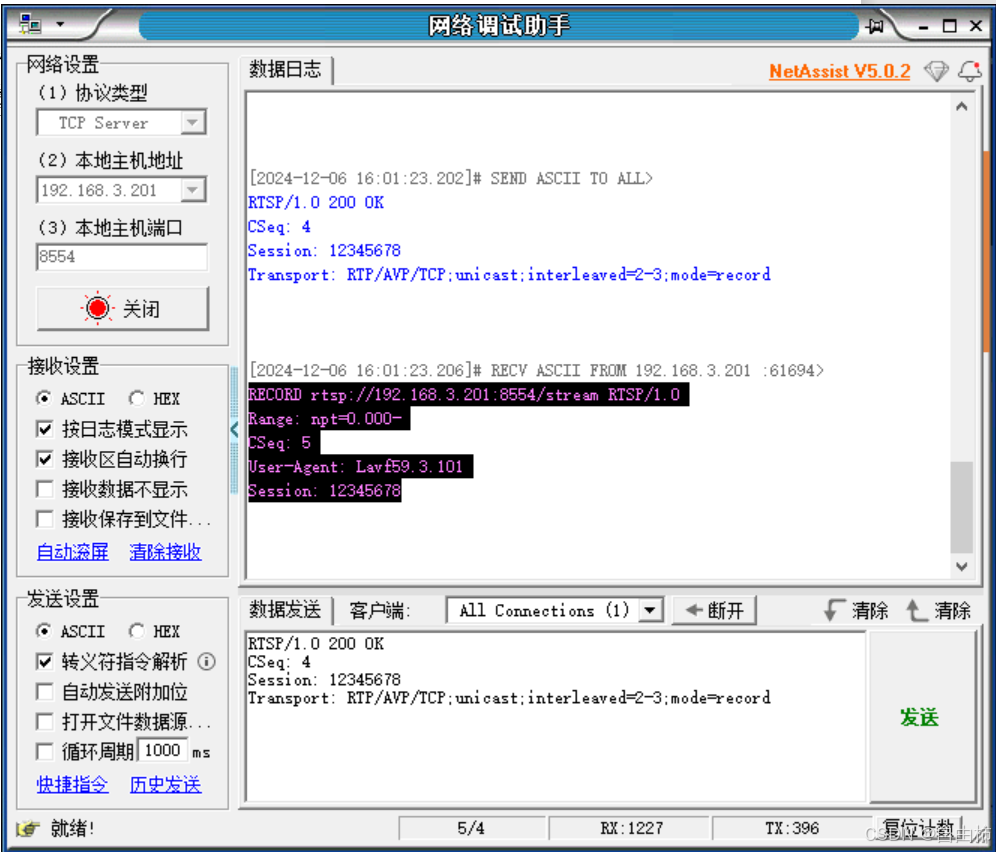Click the log scrollbar down arrow
Viewport: 996px width, 852px height.
coord(962,565)
